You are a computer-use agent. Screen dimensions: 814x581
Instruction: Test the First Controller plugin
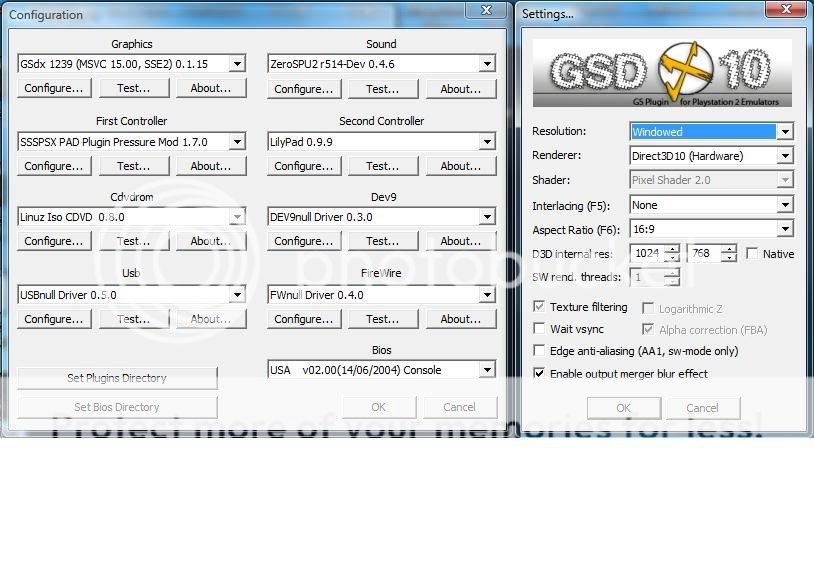coord(134,166)
